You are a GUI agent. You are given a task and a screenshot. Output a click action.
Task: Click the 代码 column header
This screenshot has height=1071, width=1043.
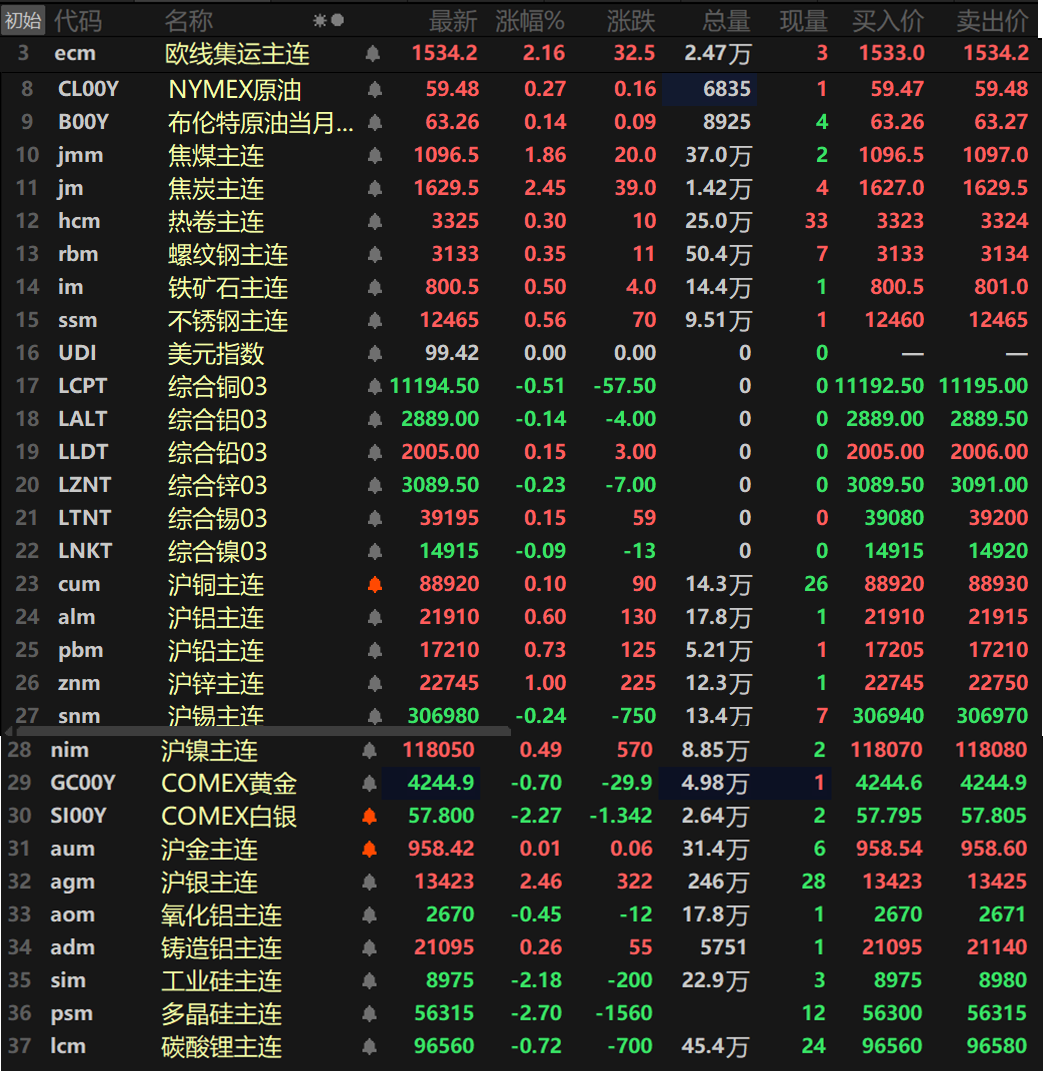coord(78,20)
